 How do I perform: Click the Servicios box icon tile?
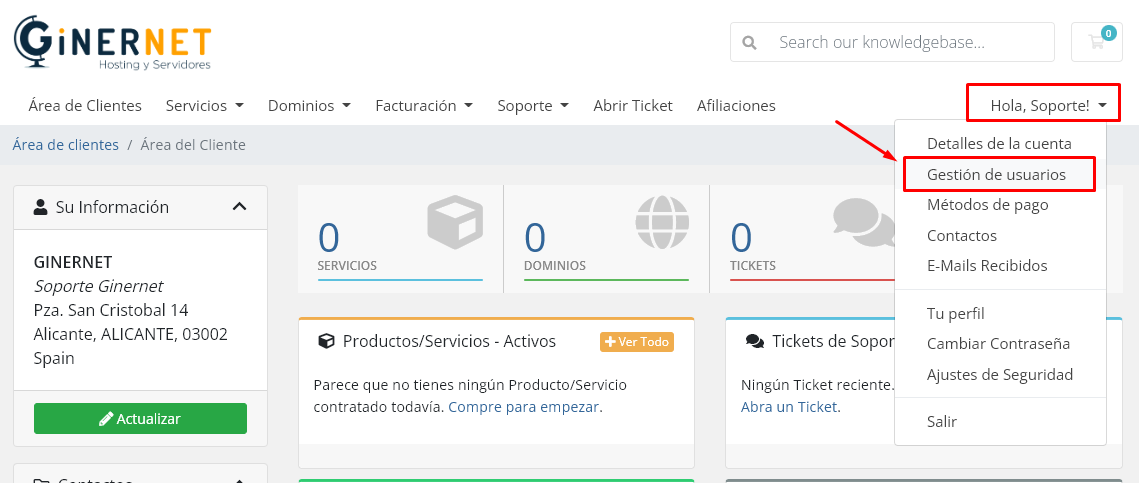point(400,235)
